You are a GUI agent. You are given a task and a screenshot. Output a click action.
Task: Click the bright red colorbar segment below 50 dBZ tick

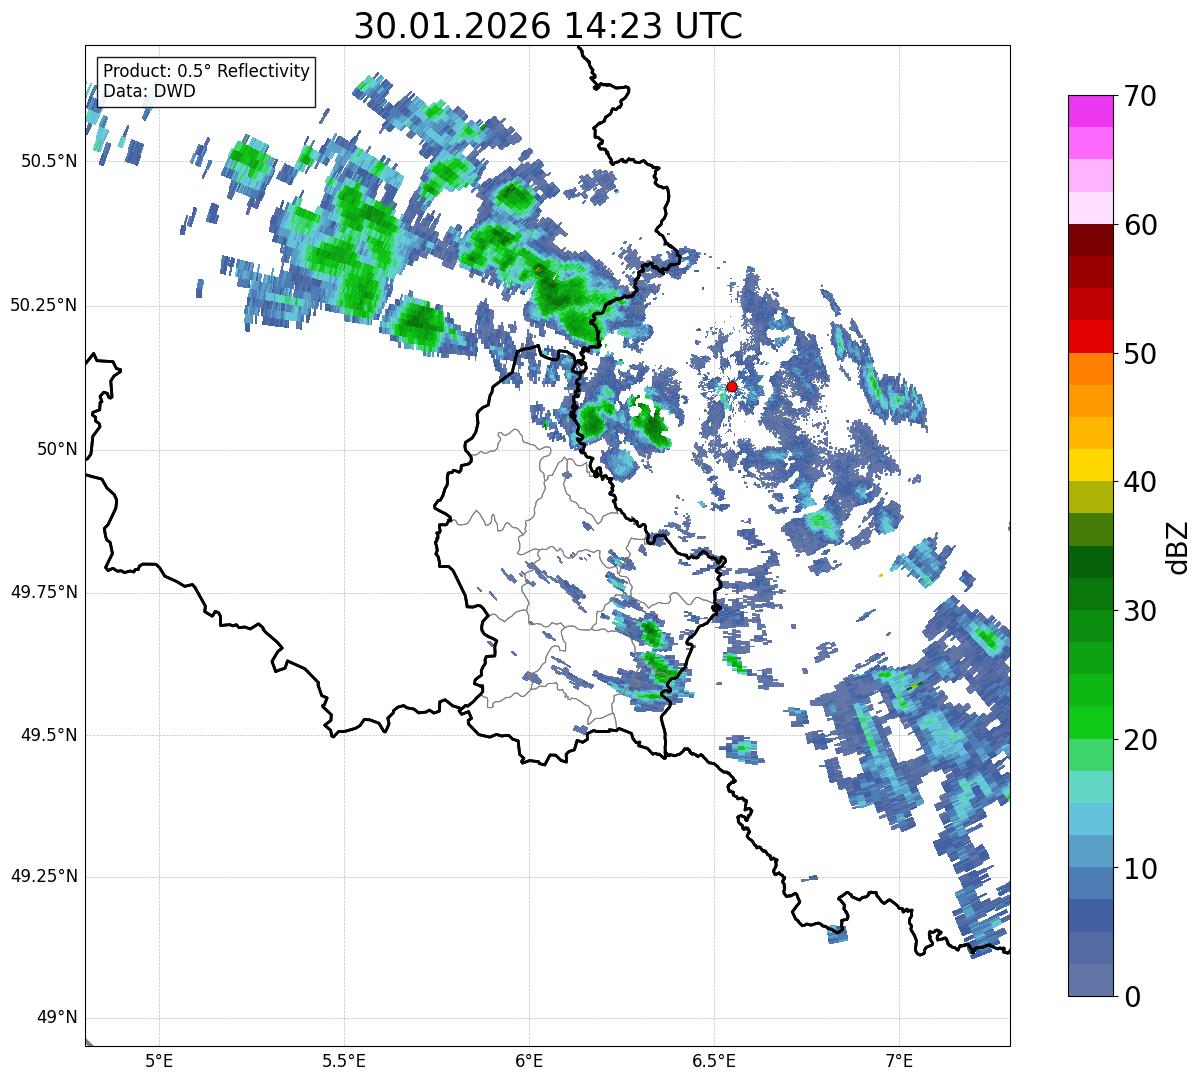[1090, 337]
